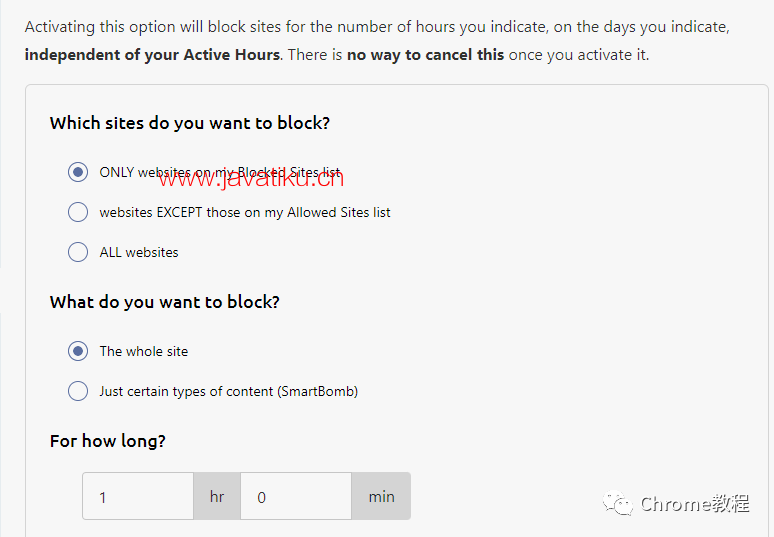The height and width of the screenshot is (537, 774).
Task: Select the ONLY websites on Blocked Sites radio circle
Action: (x=78, y=172)
